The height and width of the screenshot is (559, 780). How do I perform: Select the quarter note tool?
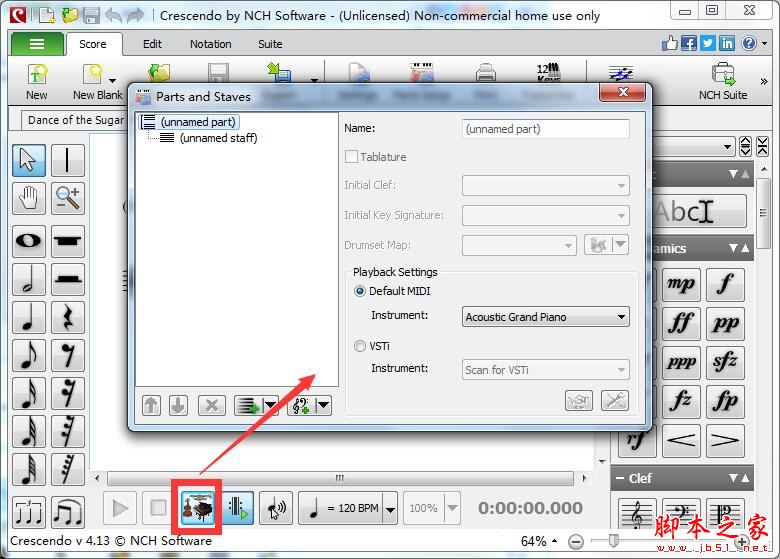(x=29, y=317)
